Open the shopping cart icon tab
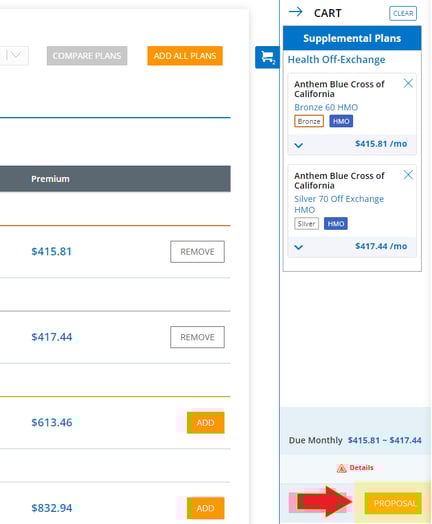The height and width of the screenshot is (524, 432). point(267,57)
